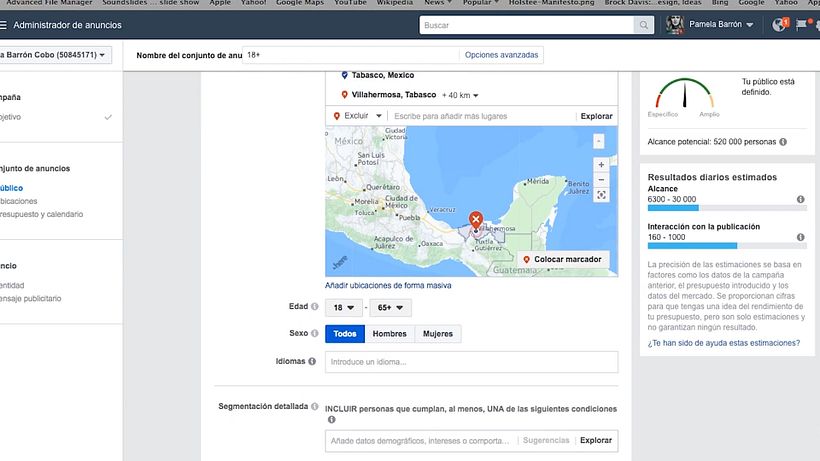The image size is (820, 461).
Task: Open Identidad in the sidebar
Action: tap(12, 285)
